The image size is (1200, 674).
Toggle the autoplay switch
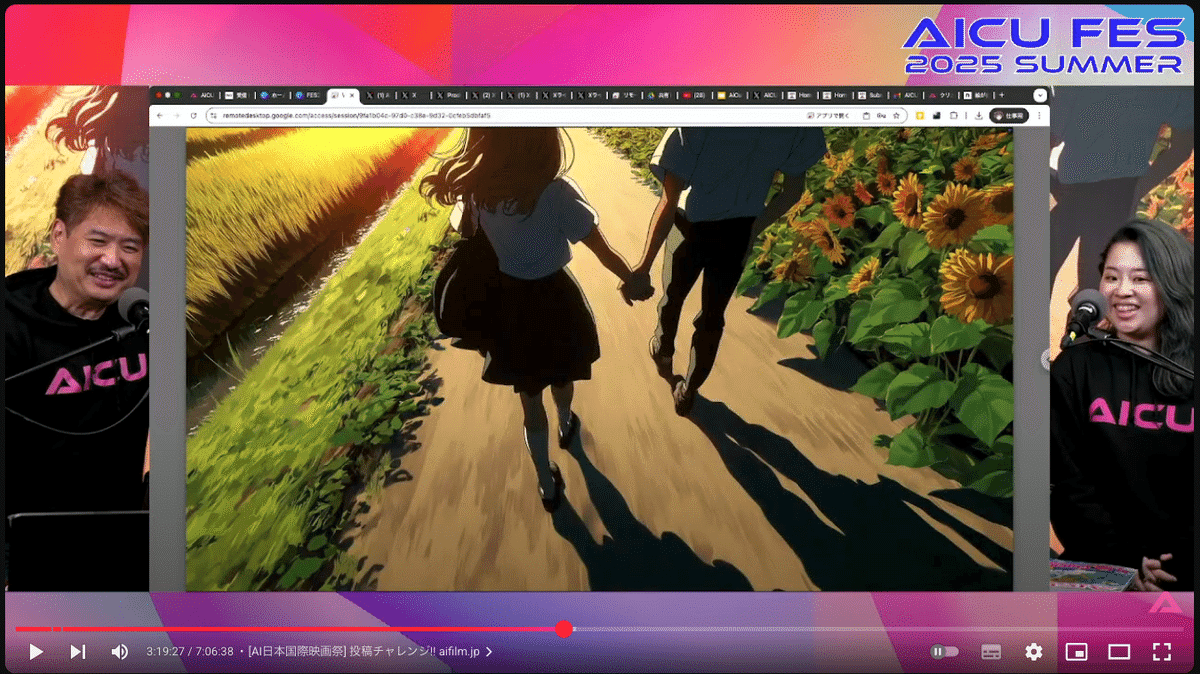(944, 652)
